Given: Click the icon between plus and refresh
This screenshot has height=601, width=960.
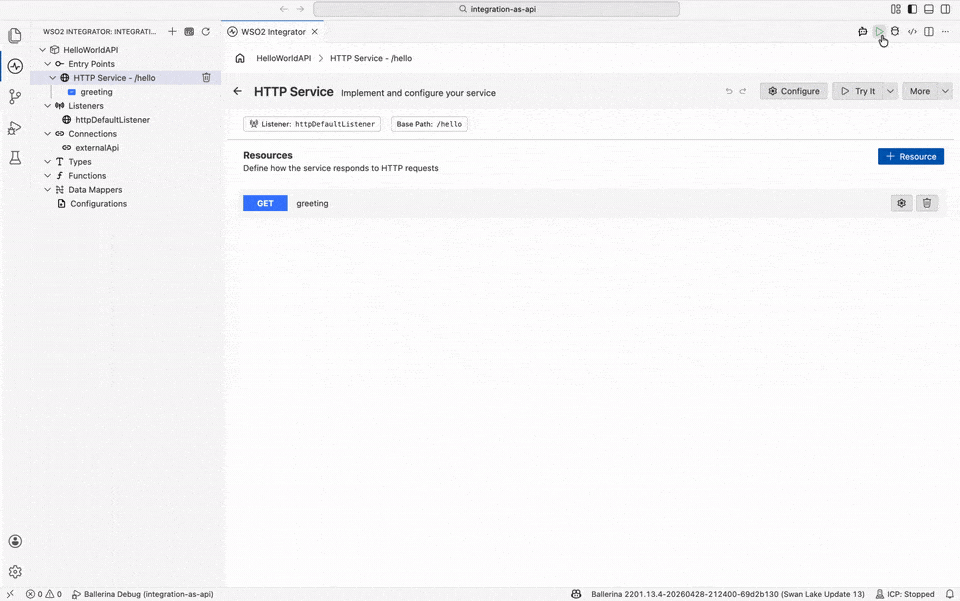Looking at the screenshot, I should pyautogui.click(x=189, y=31).
